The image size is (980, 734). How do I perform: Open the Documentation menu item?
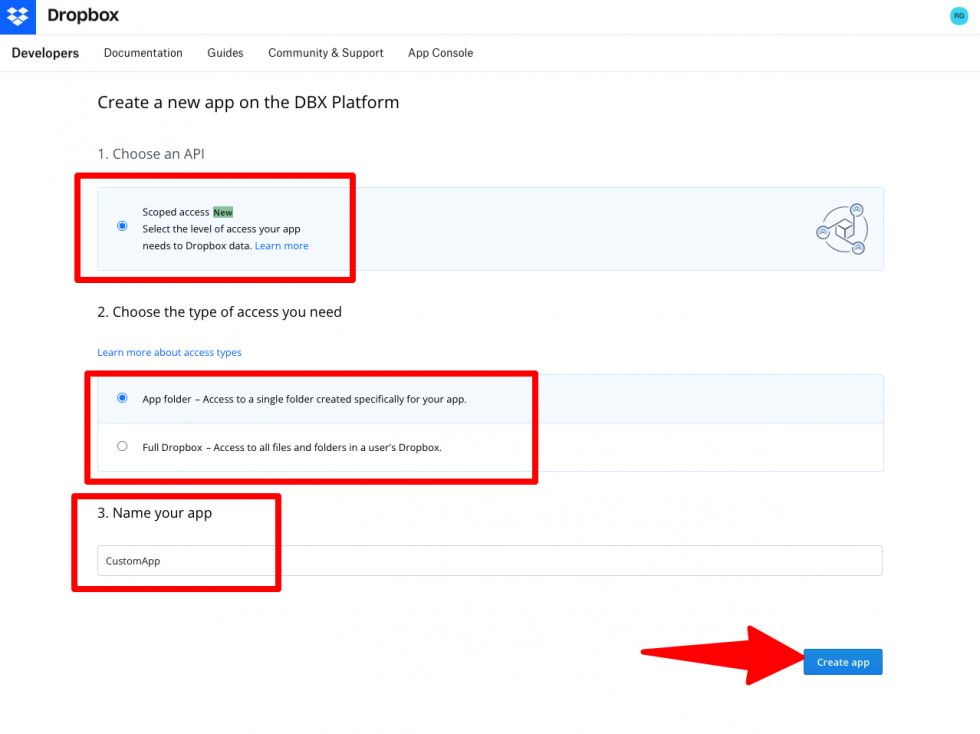pyautogui.click(x=143, y=53)
